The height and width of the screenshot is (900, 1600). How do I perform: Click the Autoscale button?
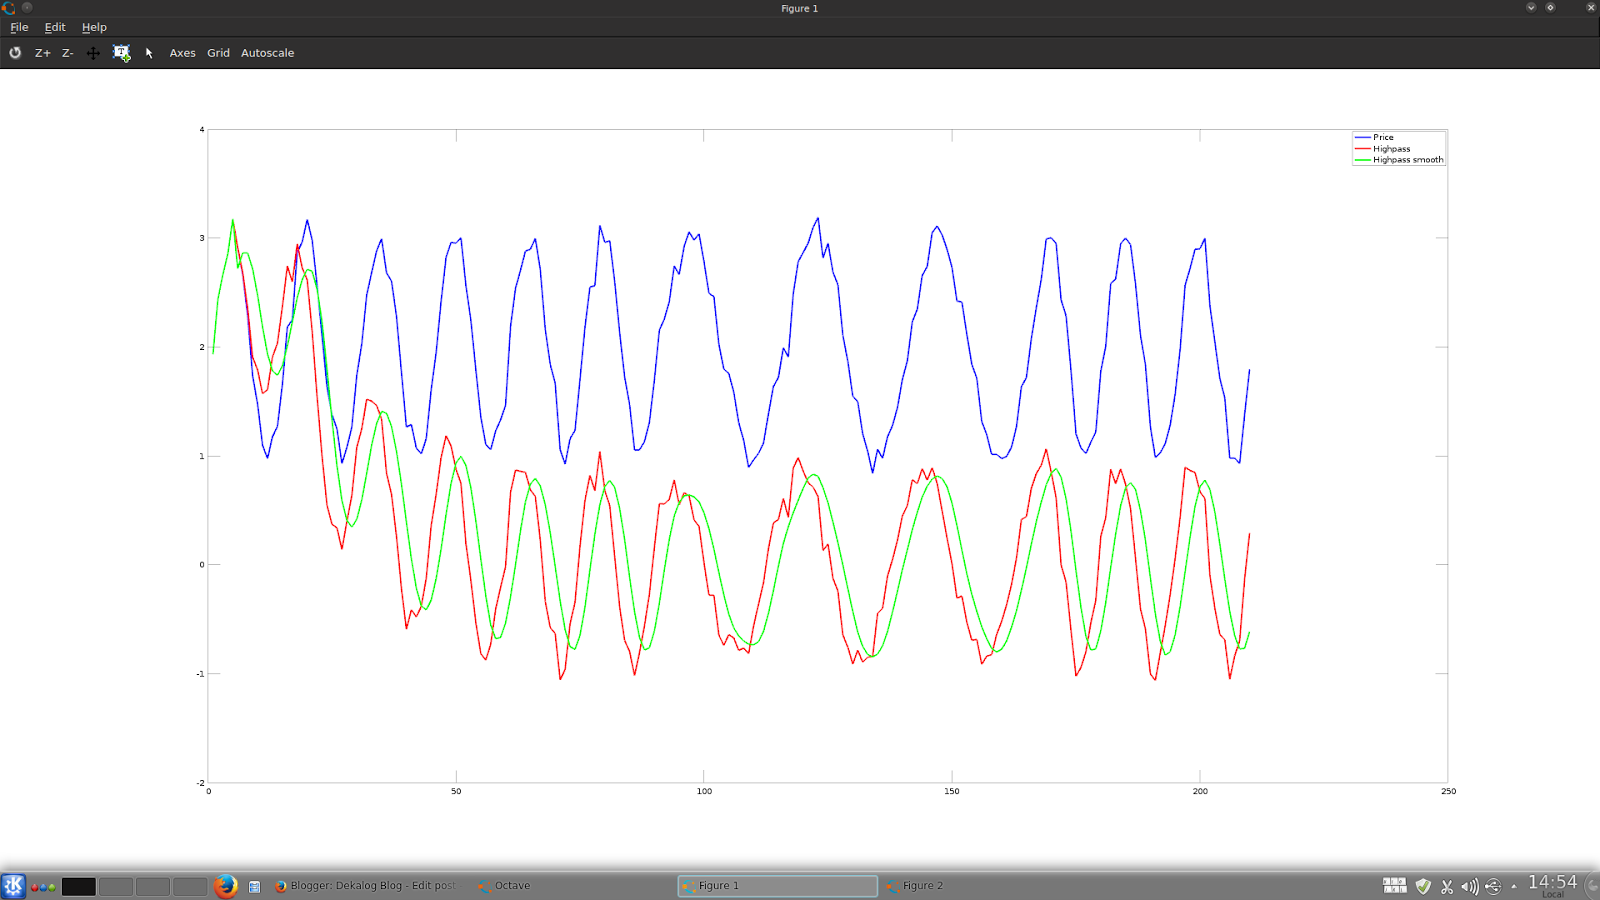tap(266, 52)
